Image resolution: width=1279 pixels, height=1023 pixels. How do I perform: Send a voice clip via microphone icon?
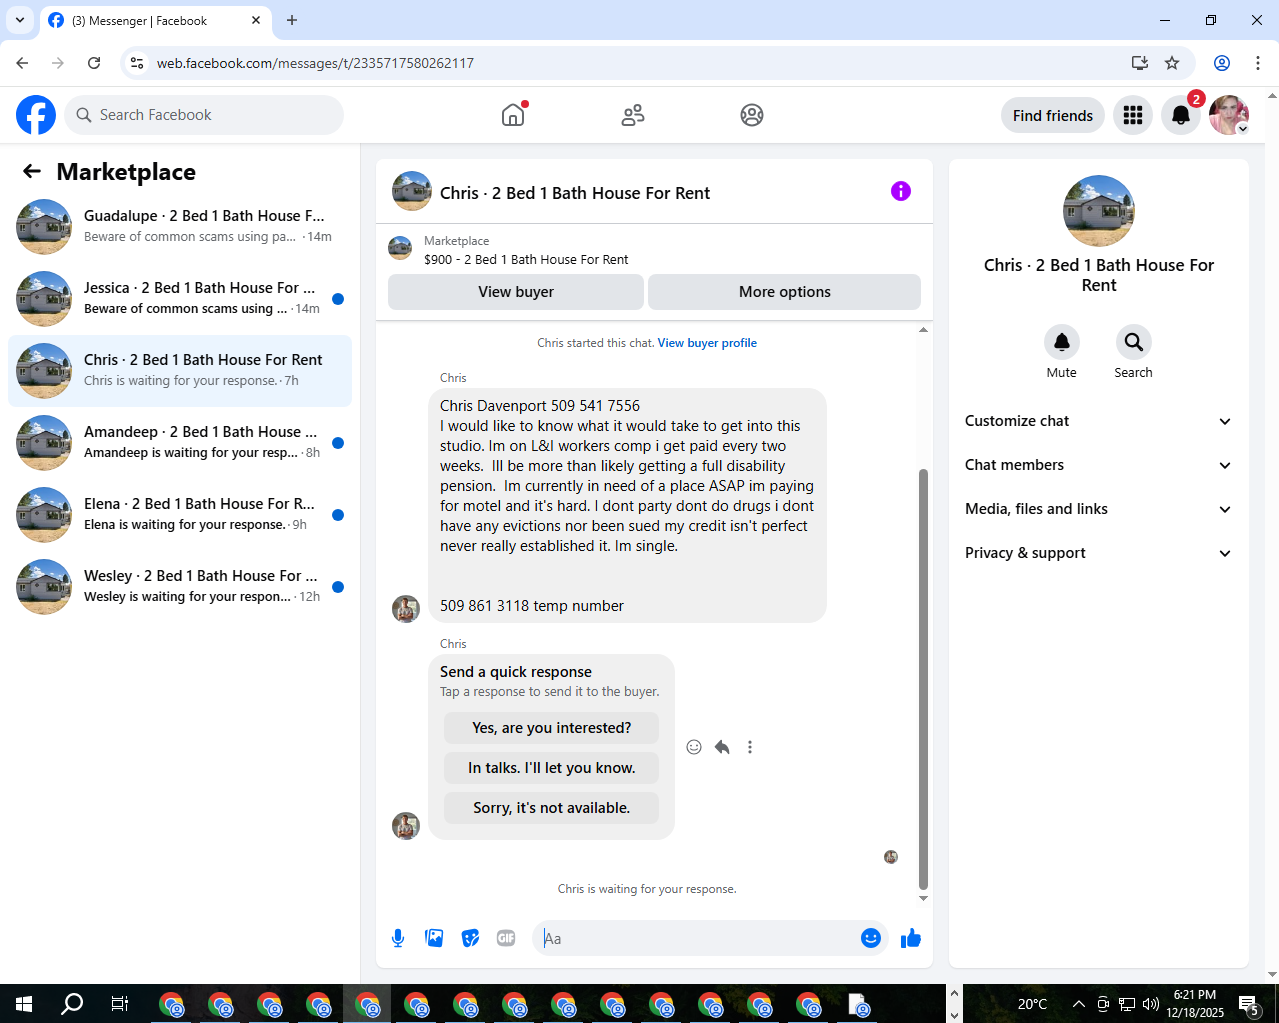point(398,938)
